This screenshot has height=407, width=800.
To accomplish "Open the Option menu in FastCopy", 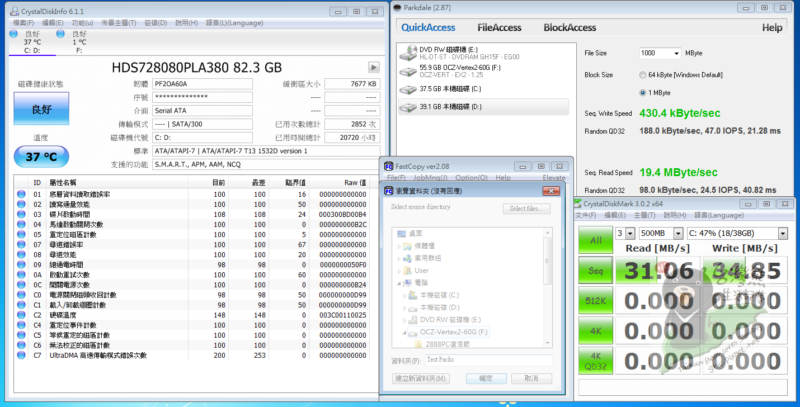I will point(471,177).
